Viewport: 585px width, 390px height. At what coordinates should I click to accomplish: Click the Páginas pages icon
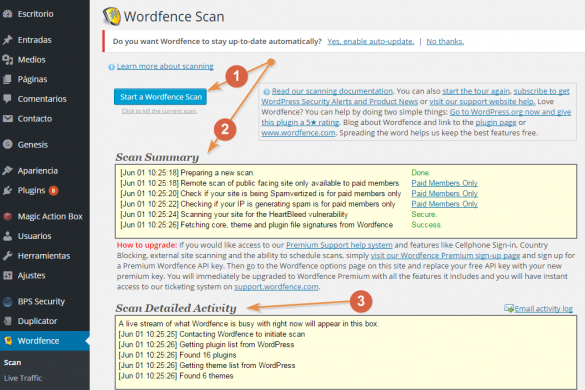click(x=7, y=79)
